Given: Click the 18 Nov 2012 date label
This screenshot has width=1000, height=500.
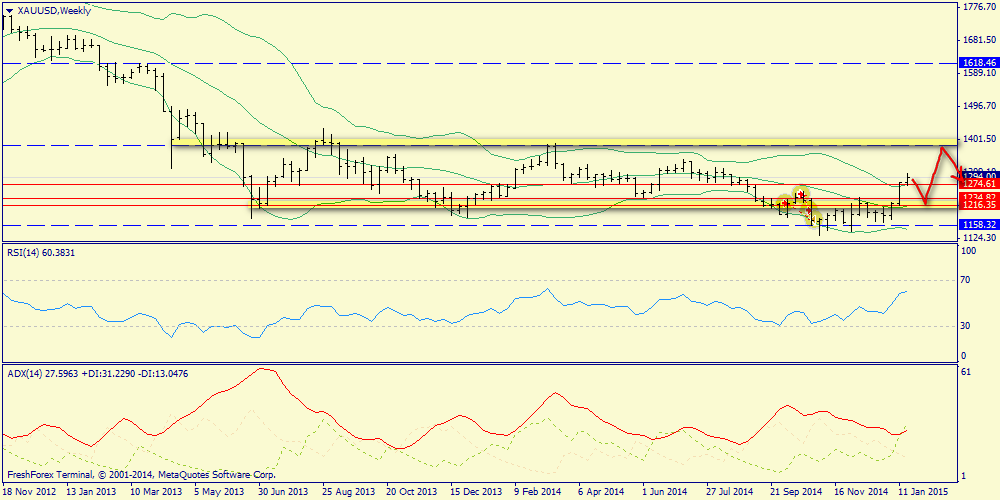Looking at the screenshot, I should tap(30, 492).
